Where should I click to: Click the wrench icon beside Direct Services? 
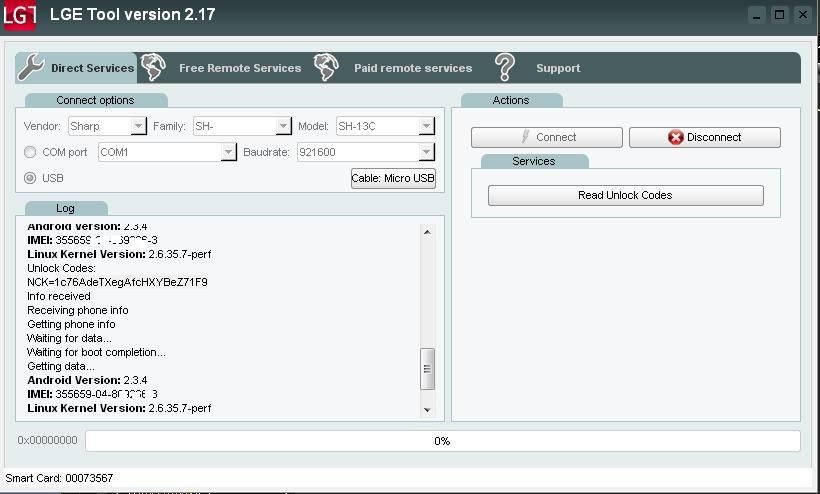coord(31,67)
